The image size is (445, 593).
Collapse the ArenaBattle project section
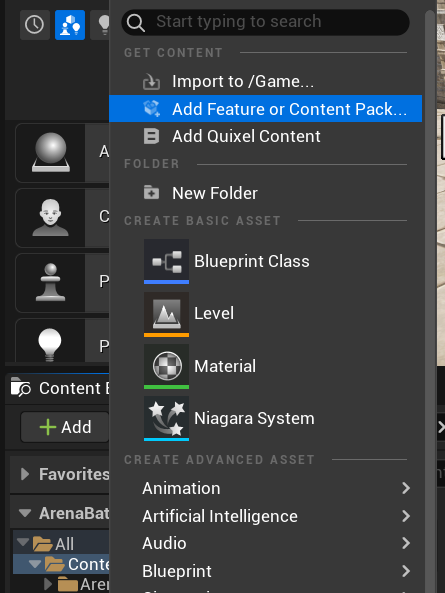click(25, 513)
